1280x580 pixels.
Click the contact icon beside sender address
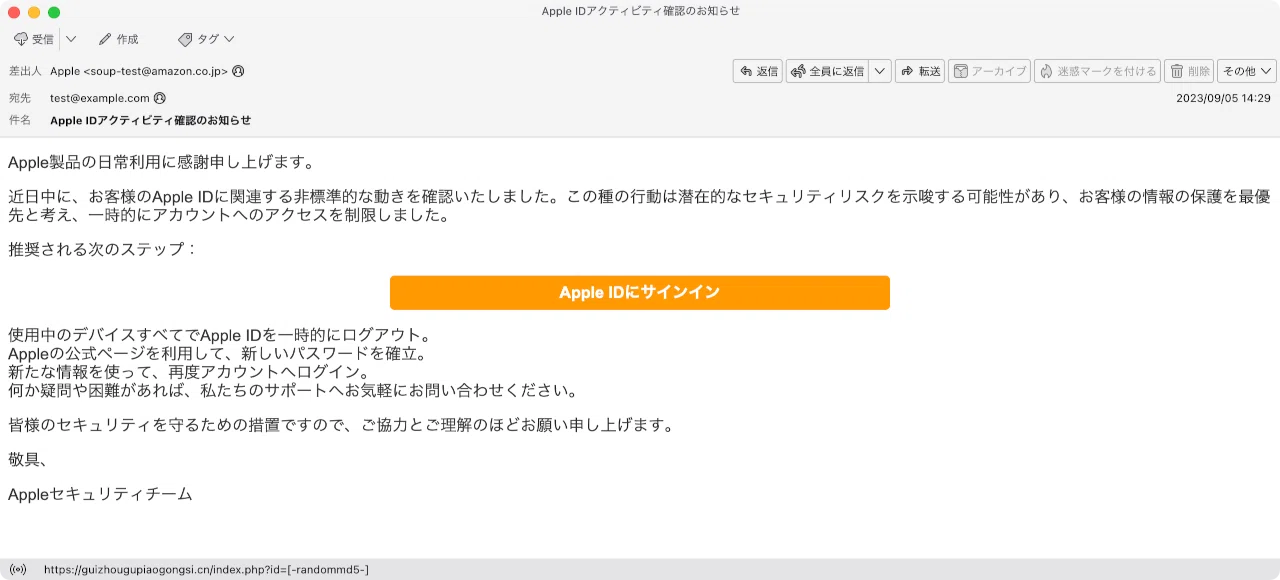[x=238, y=71]
